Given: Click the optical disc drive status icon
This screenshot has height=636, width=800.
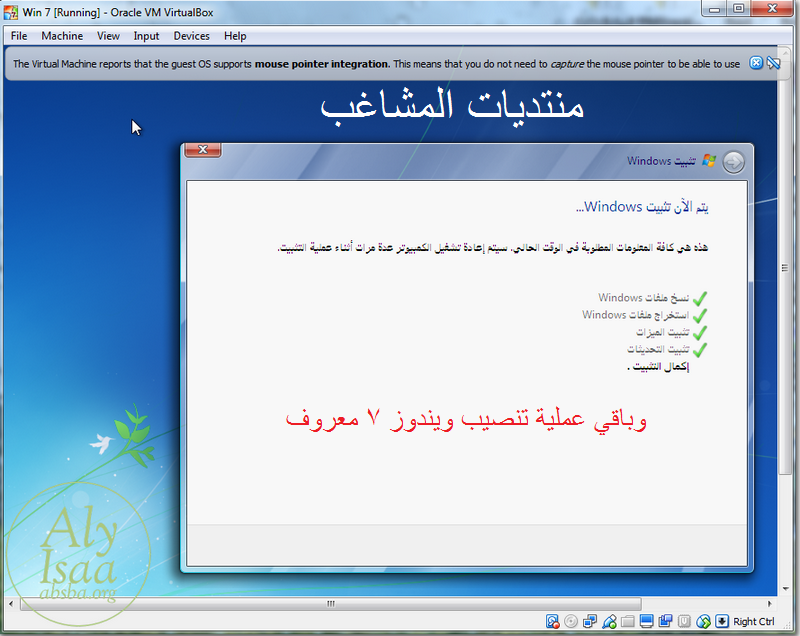Looking at the screenshot, I should 570,622.
